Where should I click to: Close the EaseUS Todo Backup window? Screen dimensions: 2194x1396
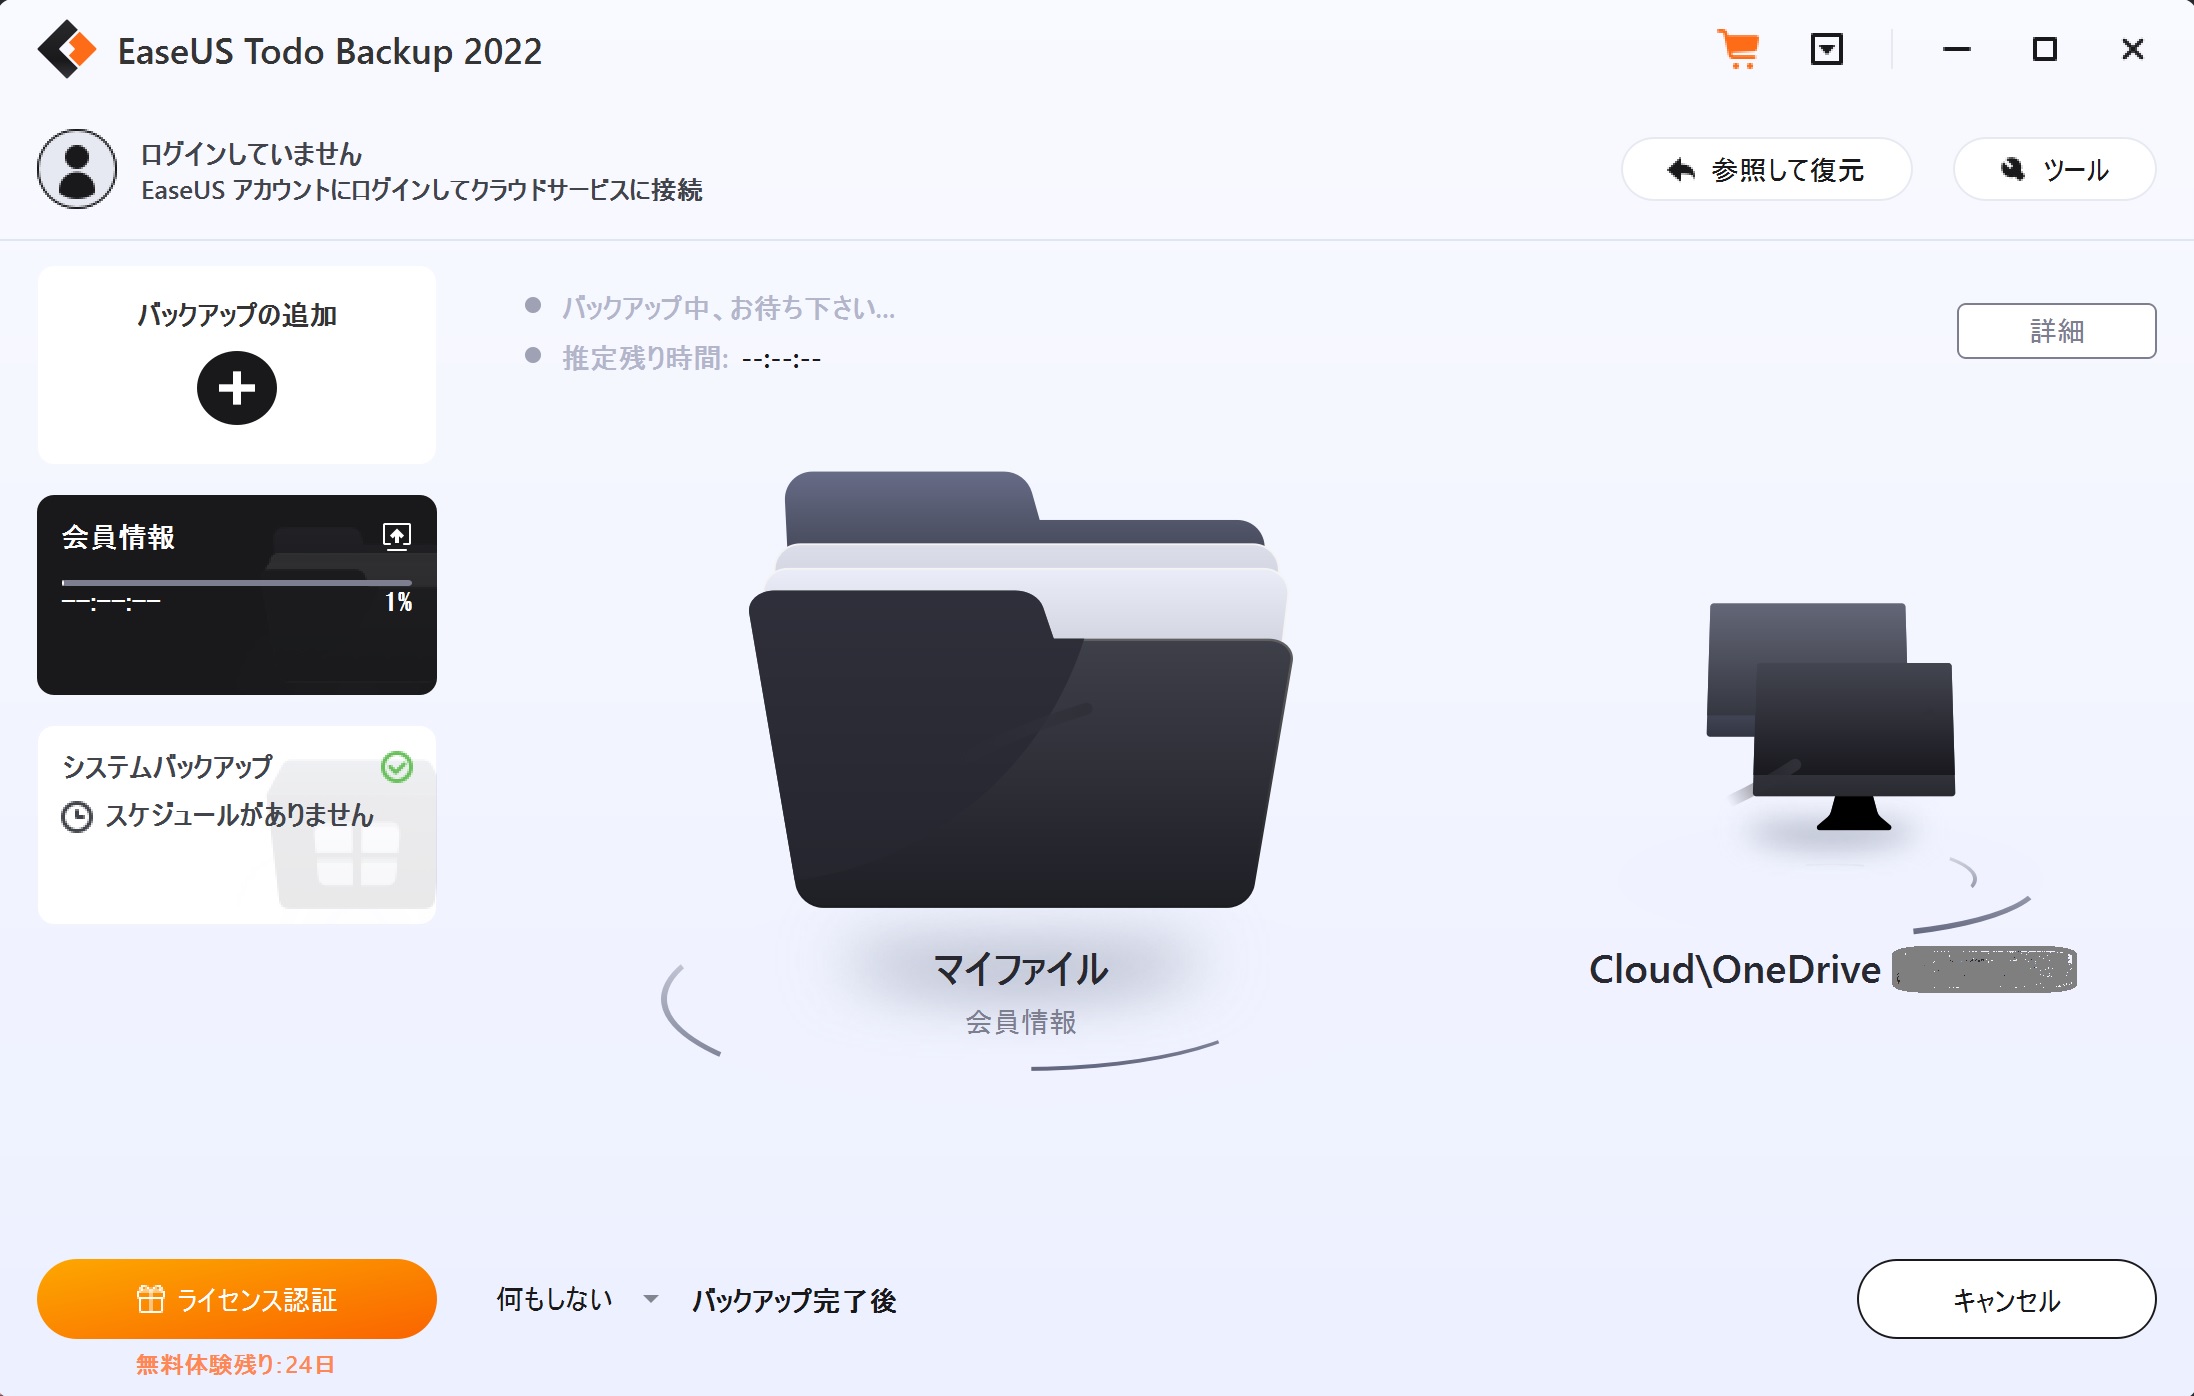(2133, 49)
